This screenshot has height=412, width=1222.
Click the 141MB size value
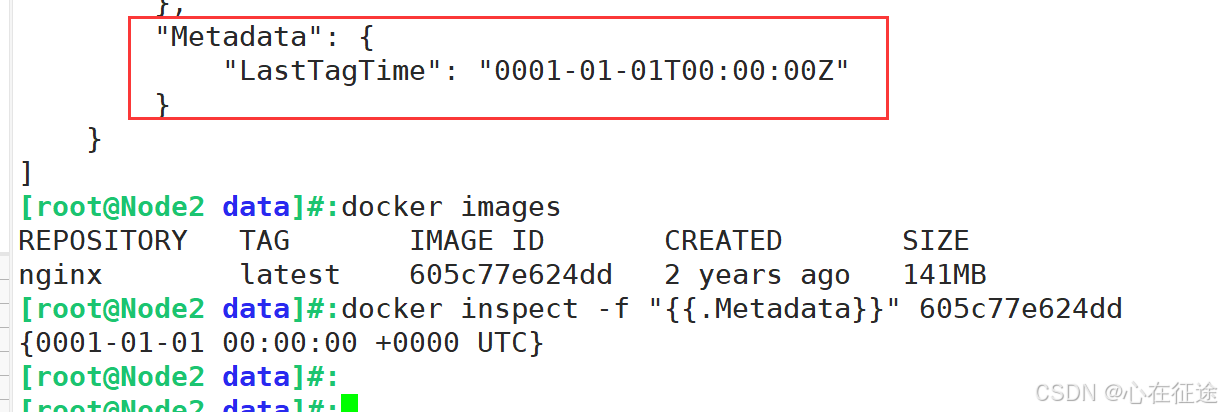(x=944, y=275)
